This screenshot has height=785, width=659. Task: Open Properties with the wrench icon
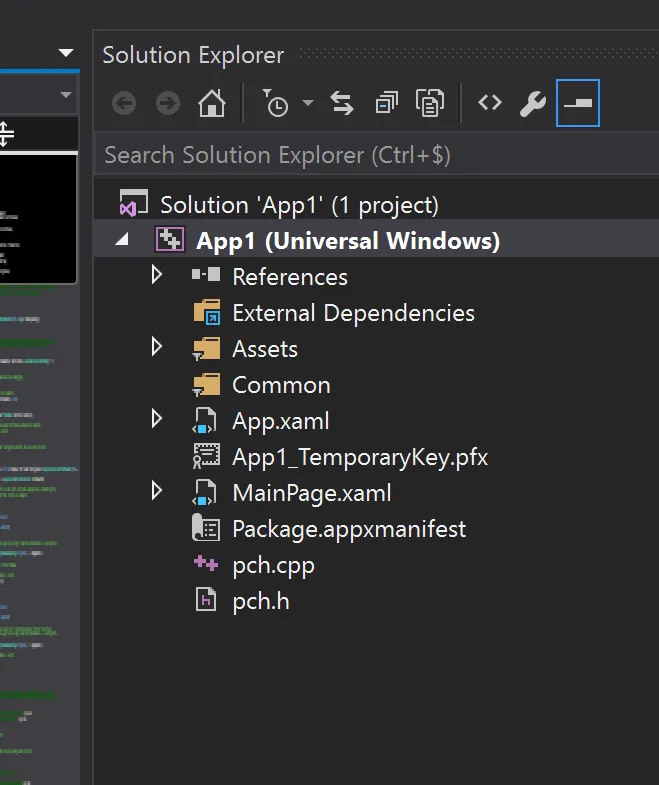click(533, 104)
